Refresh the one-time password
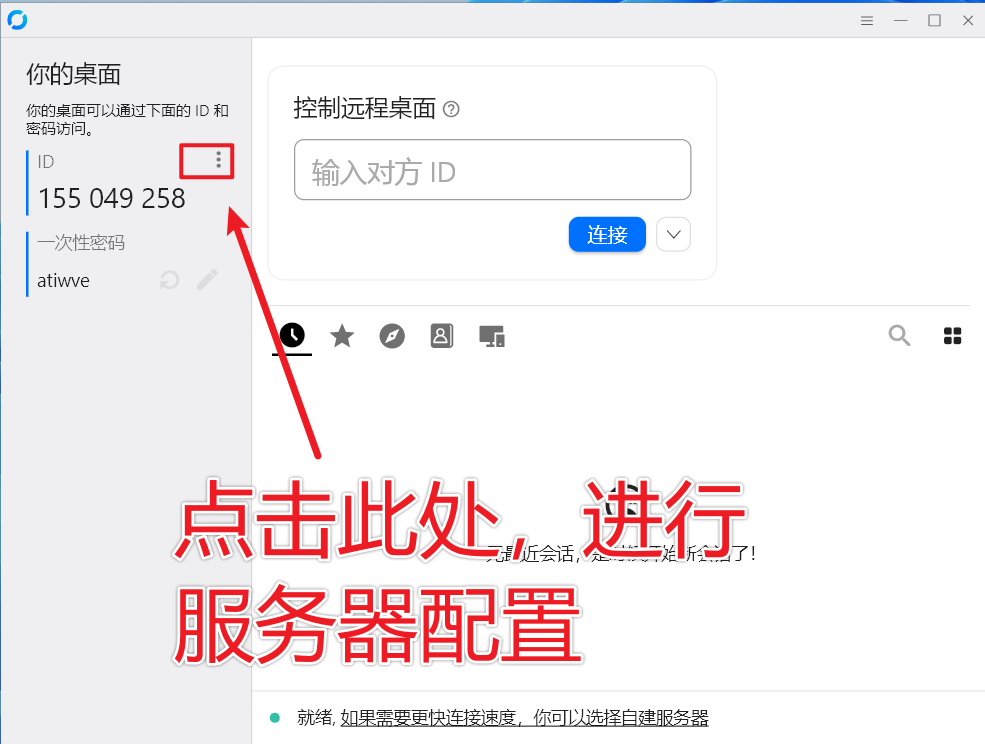The width and height of the screenshot is (985, 744). tap(170, 281)
